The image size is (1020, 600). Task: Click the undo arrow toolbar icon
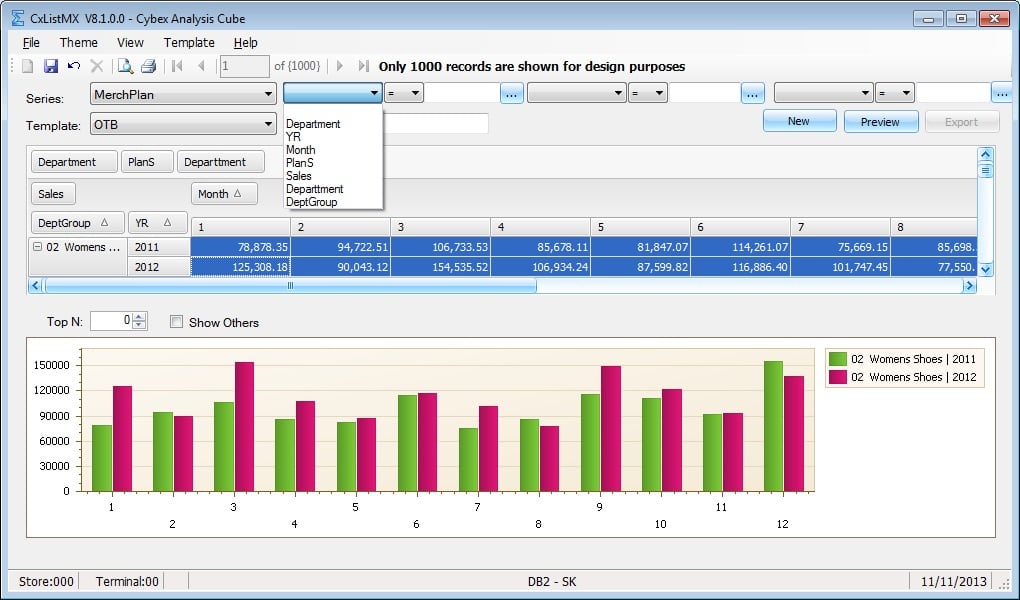(74, 66)
